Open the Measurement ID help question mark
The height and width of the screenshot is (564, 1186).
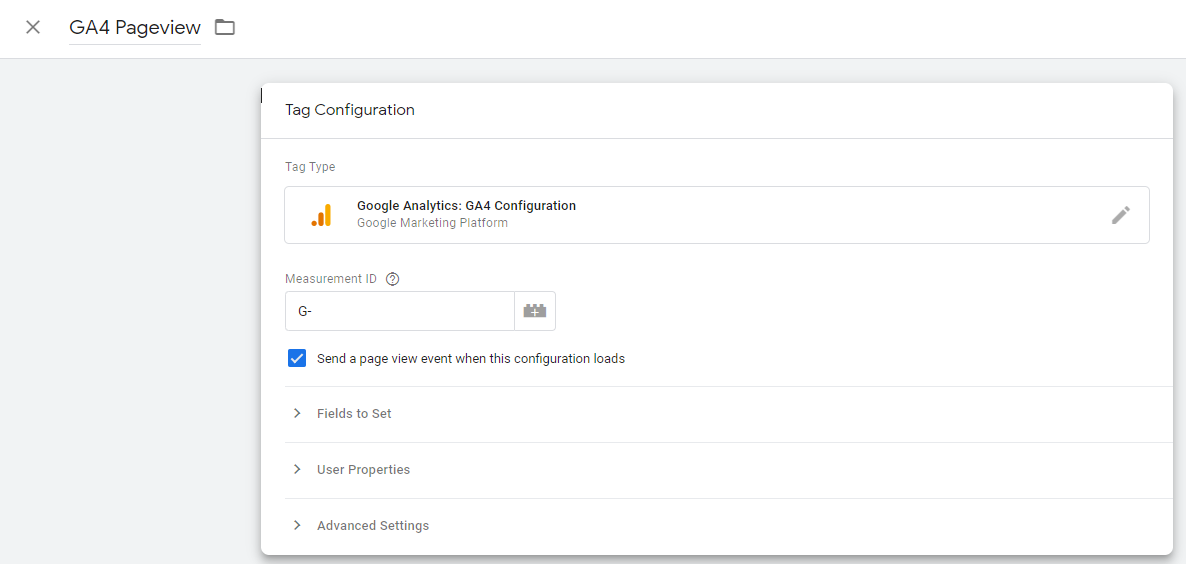point(393,279)
